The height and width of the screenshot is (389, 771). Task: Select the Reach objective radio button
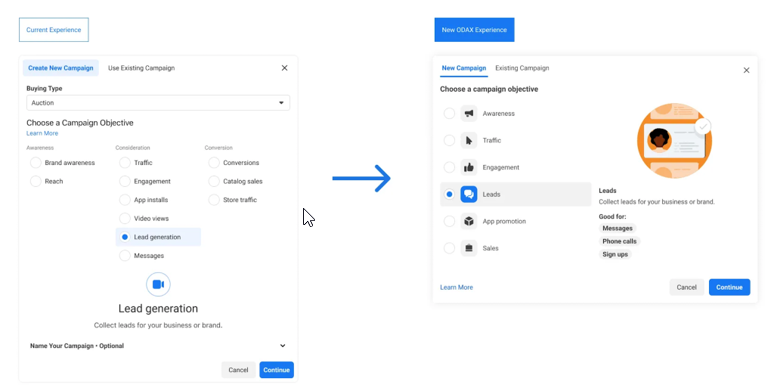pos(35,181)
